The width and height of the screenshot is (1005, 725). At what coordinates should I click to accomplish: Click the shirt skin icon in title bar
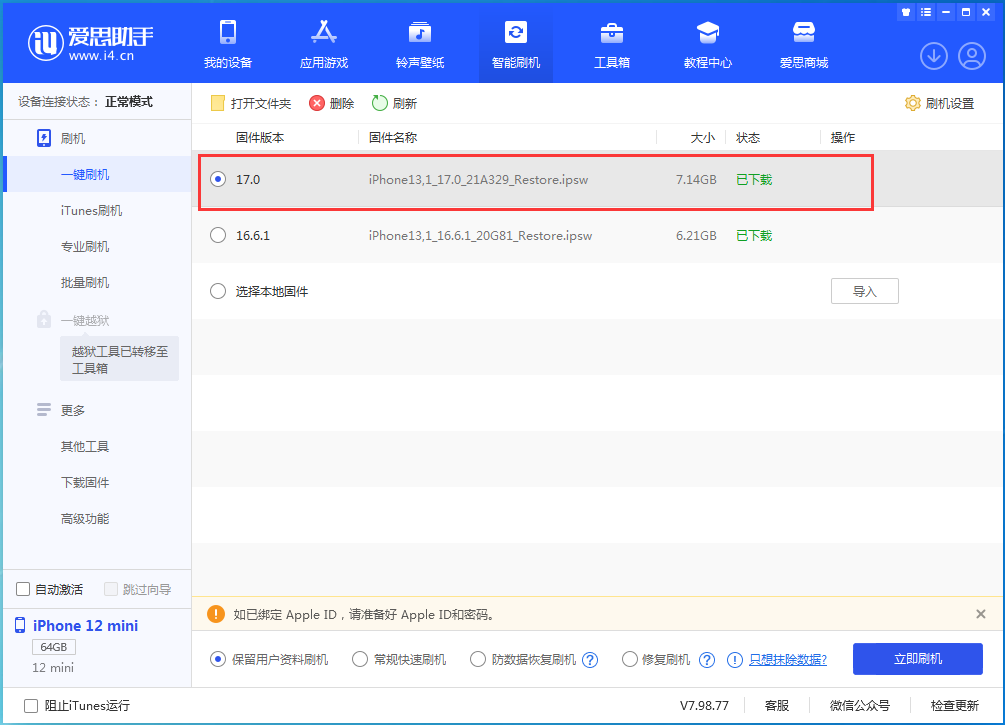coord(906,12)
